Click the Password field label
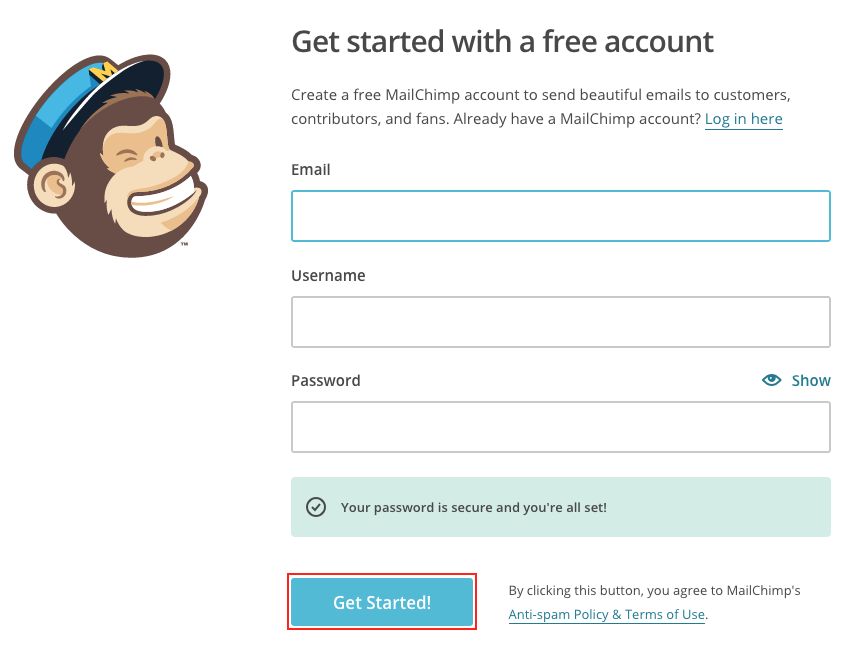The width and height of the screenshot is (862, 650). point(325,380)
